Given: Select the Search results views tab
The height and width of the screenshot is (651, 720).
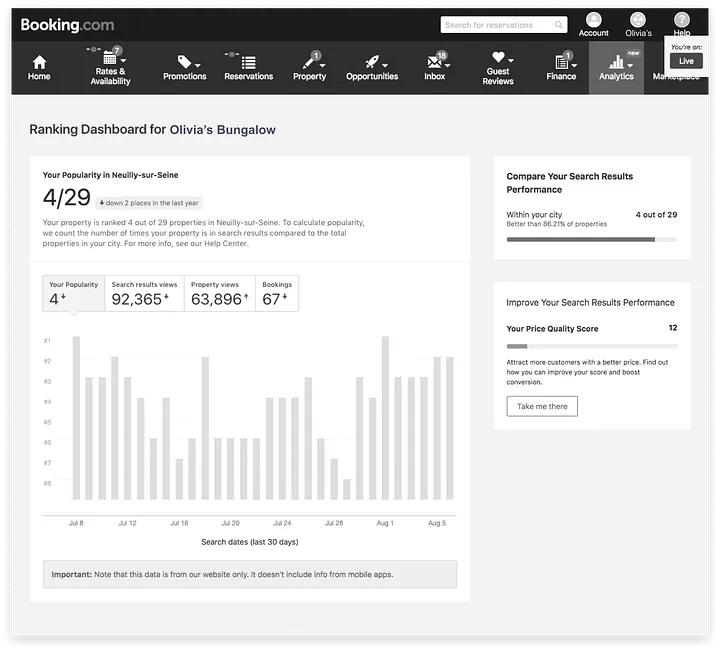Looking at the screenshot, I should (144, 294).
